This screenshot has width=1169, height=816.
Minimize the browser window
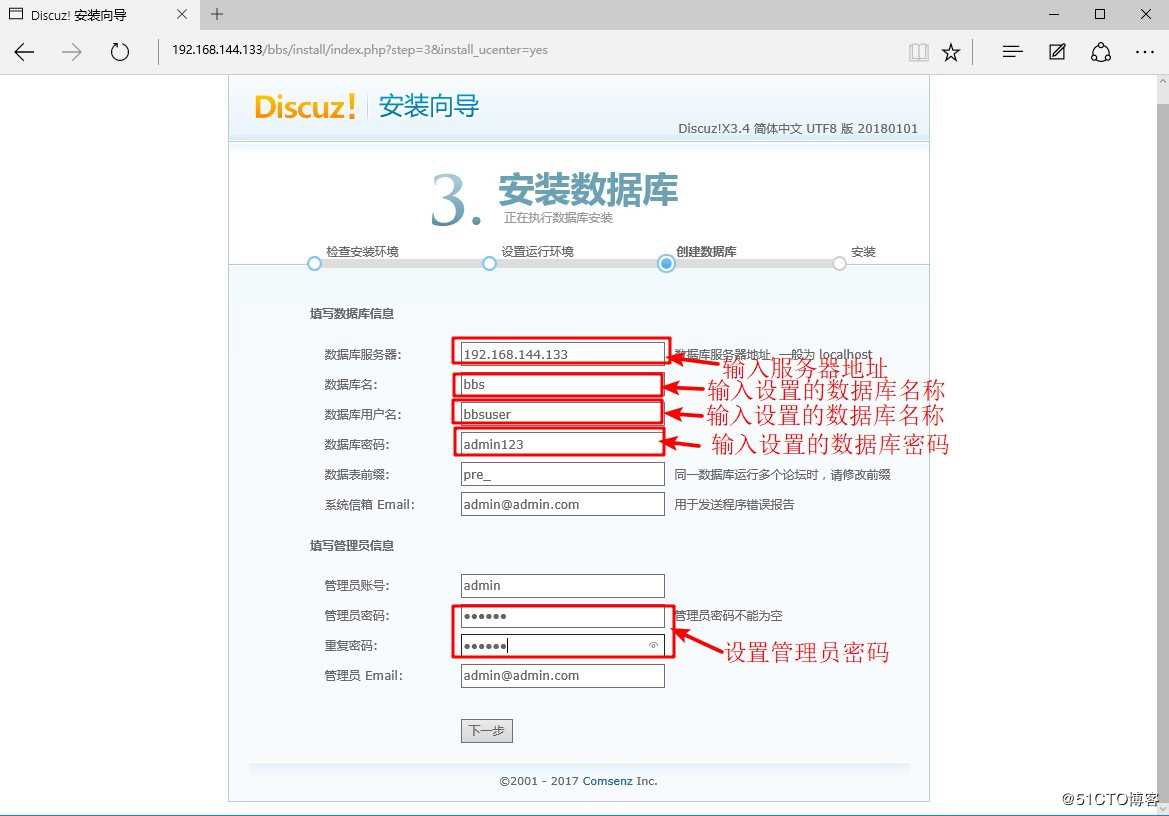pos(1053,14)
